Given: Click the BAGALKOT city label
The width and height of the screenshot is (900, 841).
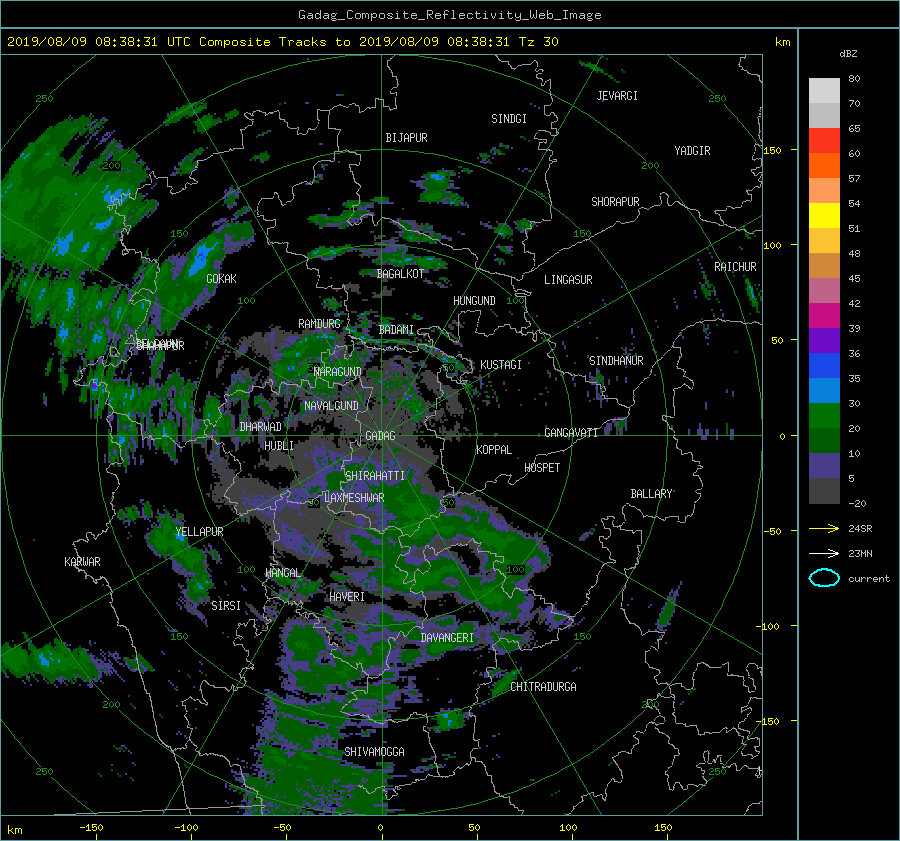Looking at the screenshot, I should coord(400,274).
